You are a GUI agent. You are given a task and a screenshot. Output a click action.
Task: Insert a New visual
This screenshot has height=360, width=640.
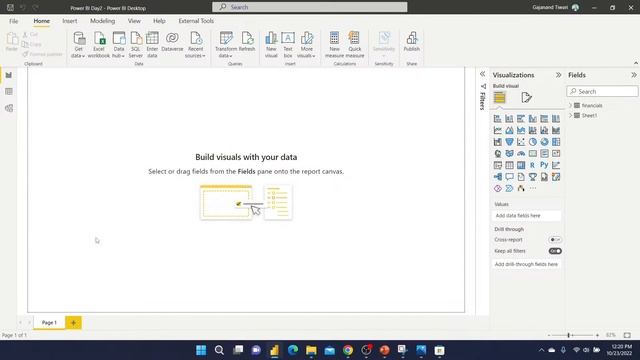tap(271, 45)
